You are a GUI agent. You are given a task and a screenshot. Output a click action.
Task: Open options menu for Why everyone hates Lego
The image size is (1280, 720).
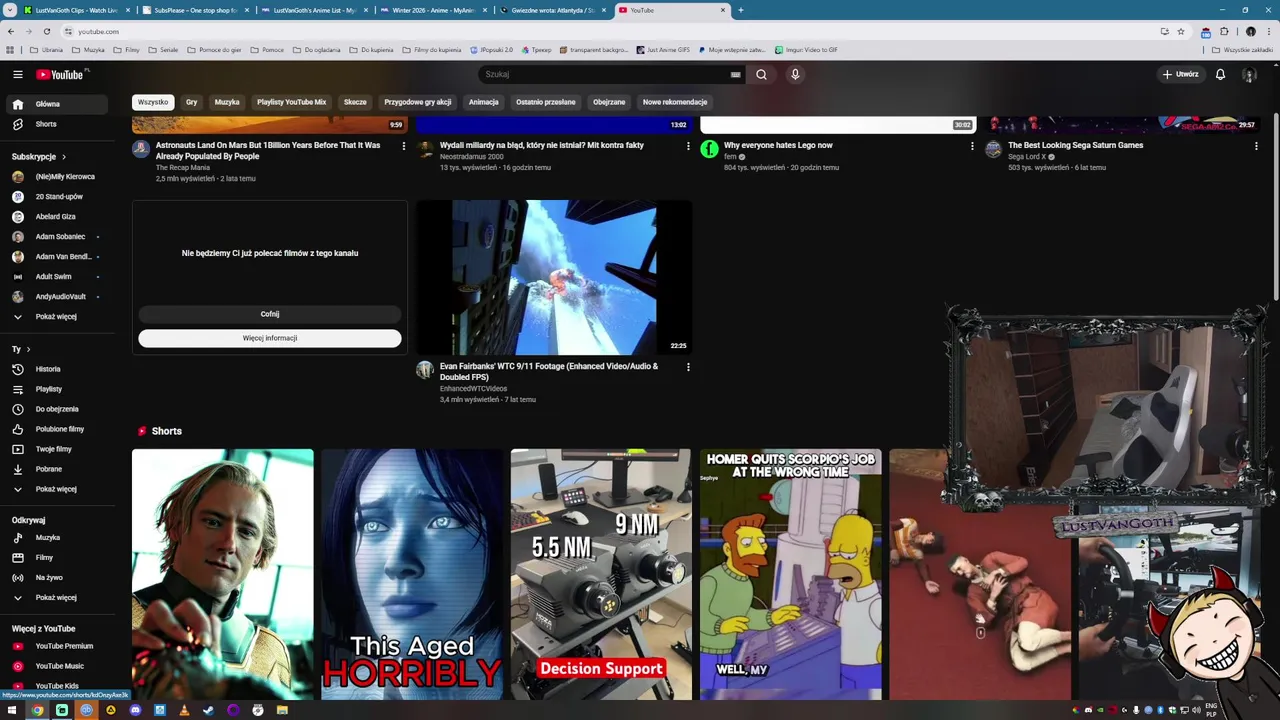pos(972,146)
